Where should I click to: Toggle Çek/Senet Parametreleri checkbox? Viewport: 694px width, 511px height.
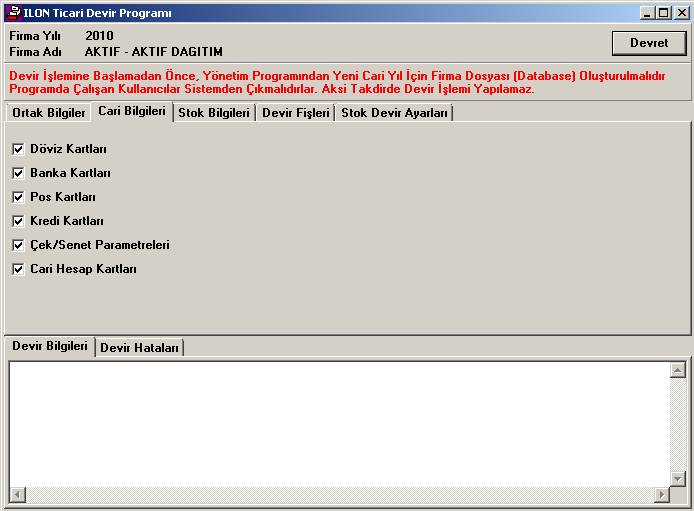18,245
